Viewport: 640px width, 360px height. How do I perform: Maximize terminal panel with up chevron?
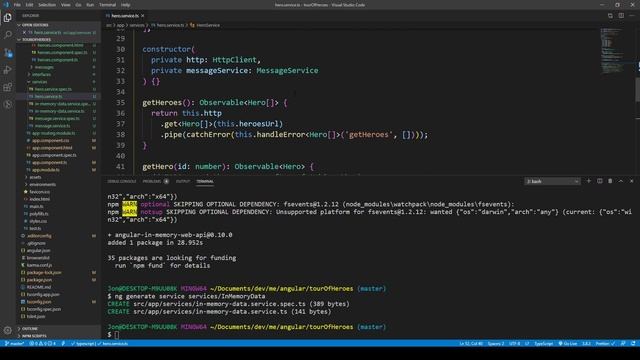[621, 181]
